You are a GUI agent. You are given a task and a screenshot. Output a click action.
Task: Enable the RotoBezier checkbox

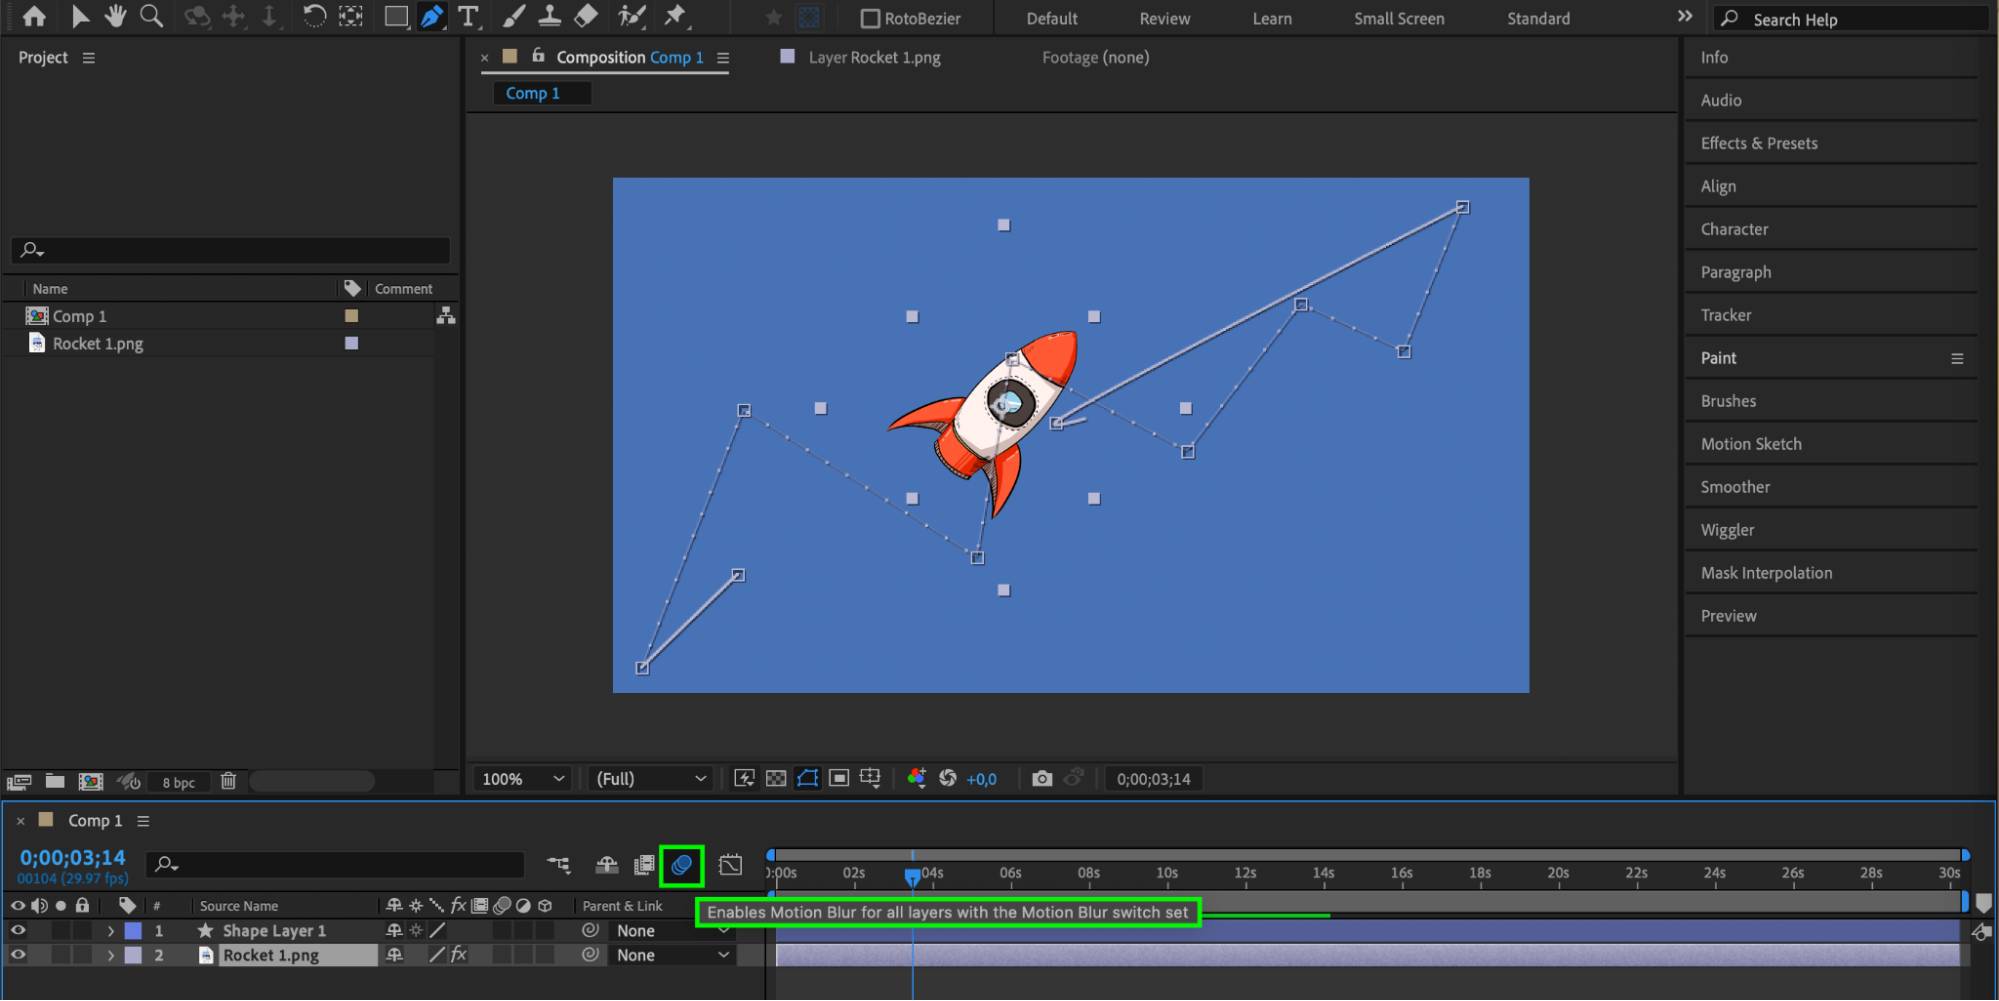coord(871,19)
